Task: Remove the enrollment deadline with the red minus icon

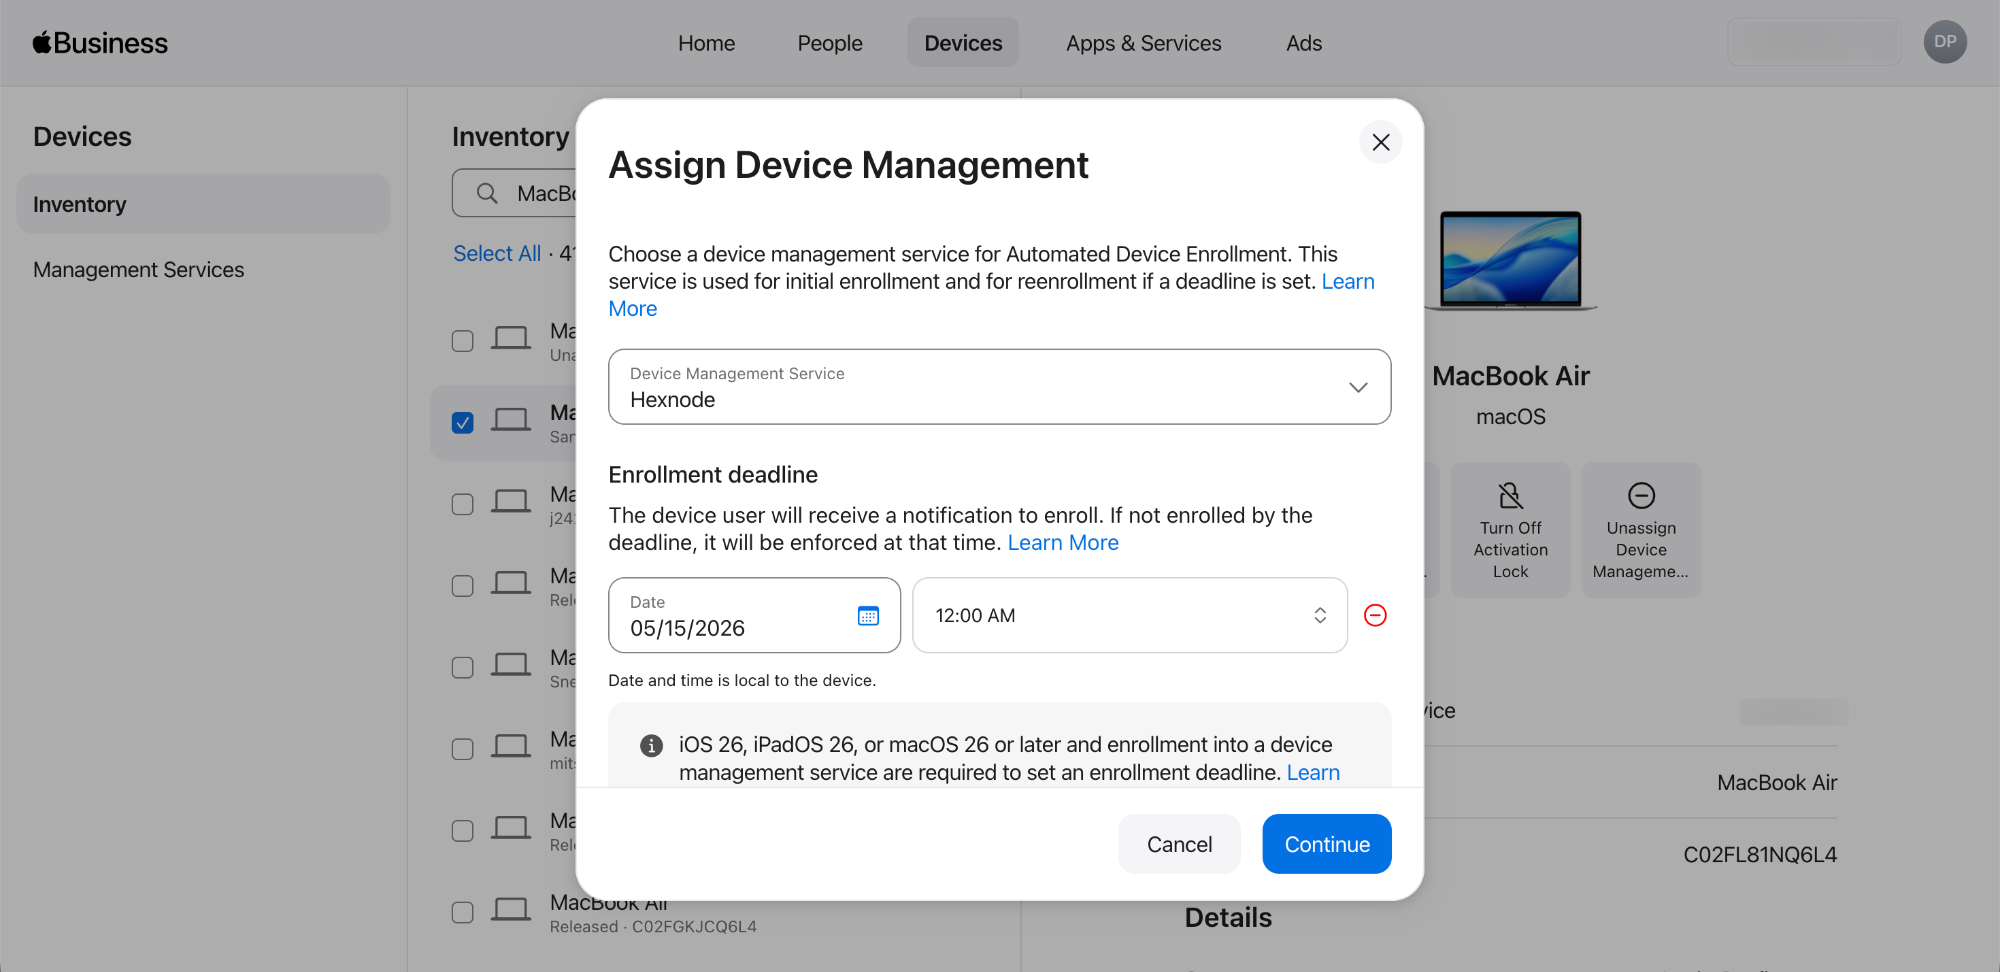Action: coord(1375,615)
